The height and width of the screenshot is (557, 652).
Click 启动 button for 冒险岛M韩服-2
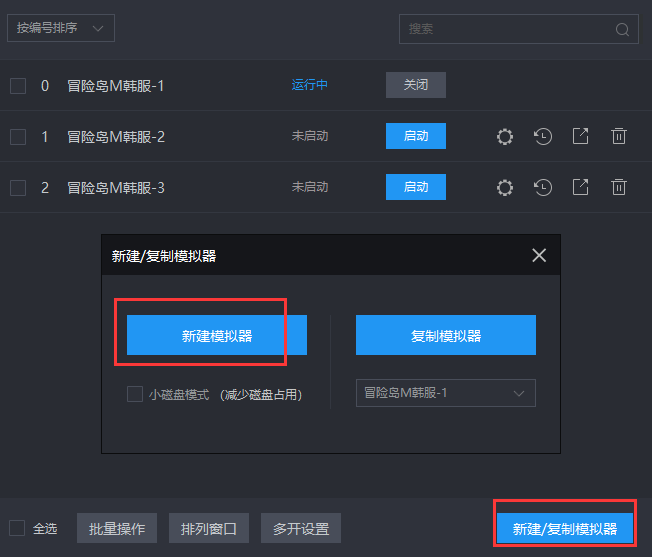point(416,136)
